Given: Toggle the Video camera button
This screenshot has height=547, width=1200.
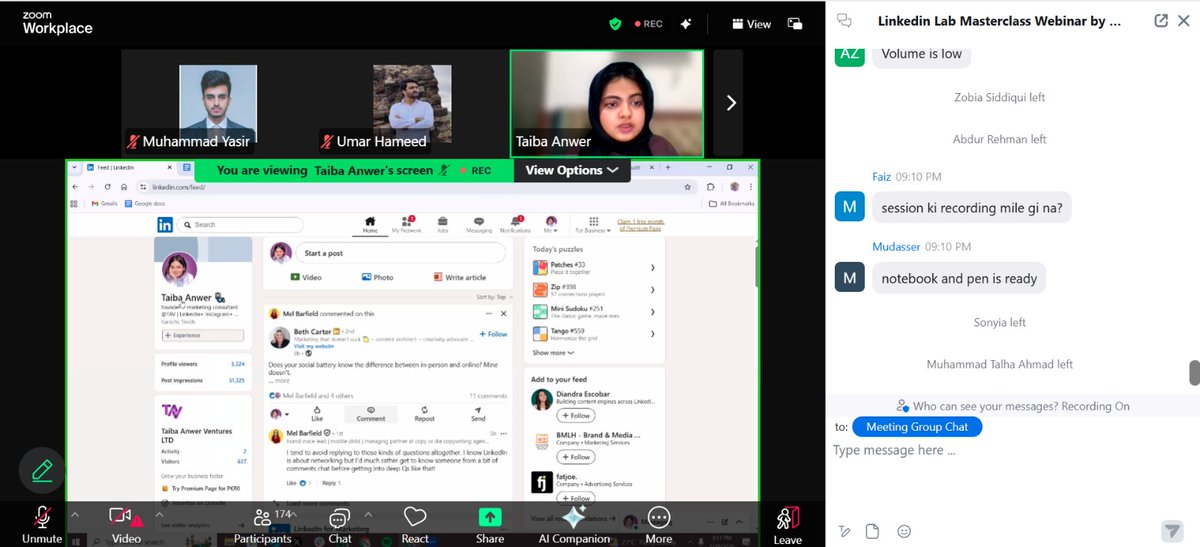Looking at the screenshot, I should pos(125,523).
